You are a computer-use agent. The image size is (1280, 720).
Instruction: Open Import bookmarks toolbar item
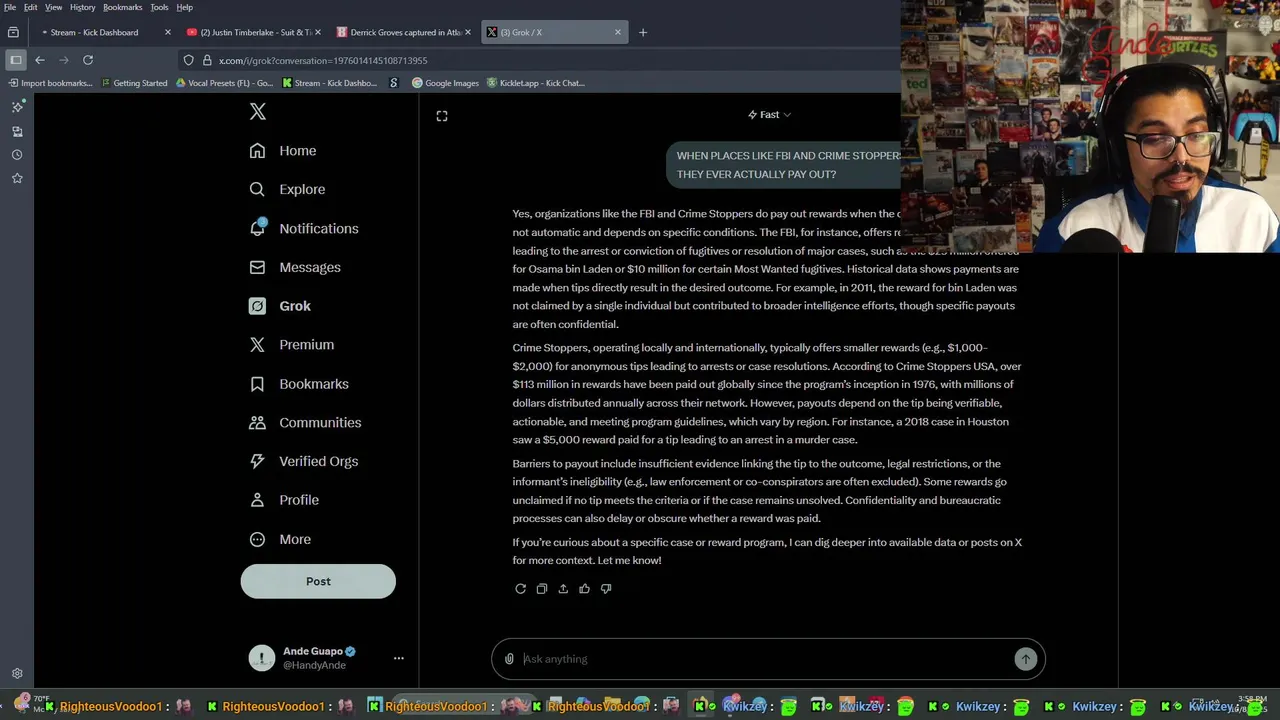[x=50, y=83]
